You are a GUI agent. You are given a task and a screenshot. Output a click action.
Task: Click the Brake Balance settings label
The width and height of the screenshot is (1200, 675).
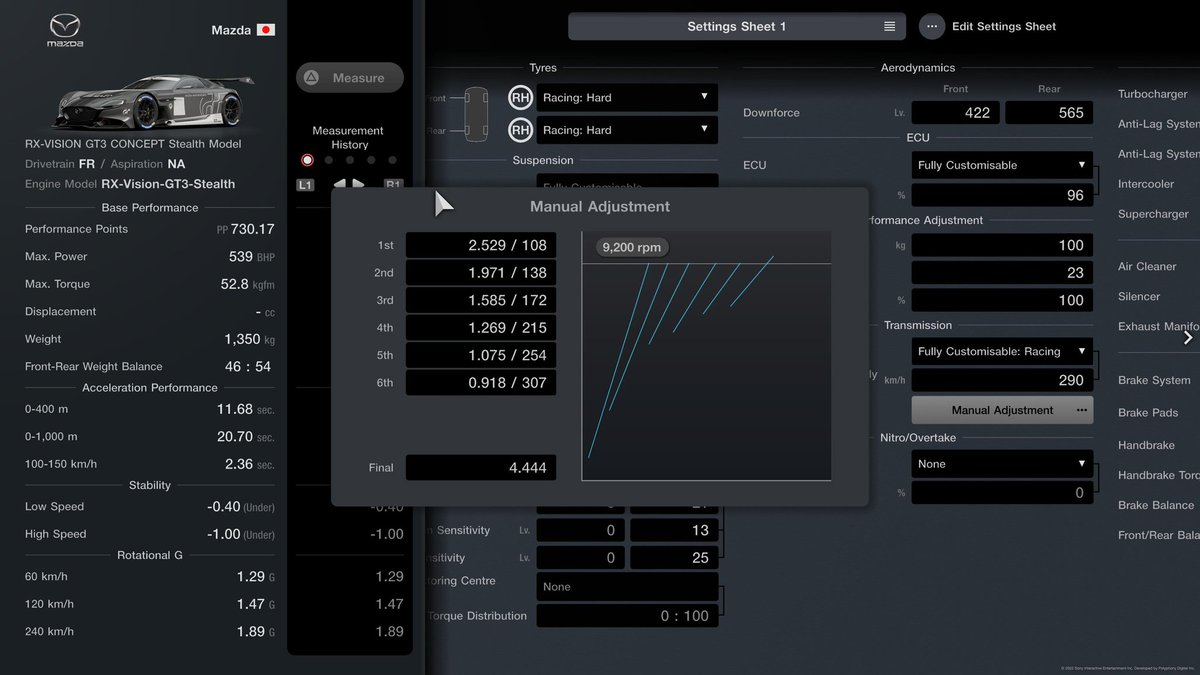point(1156,505)
